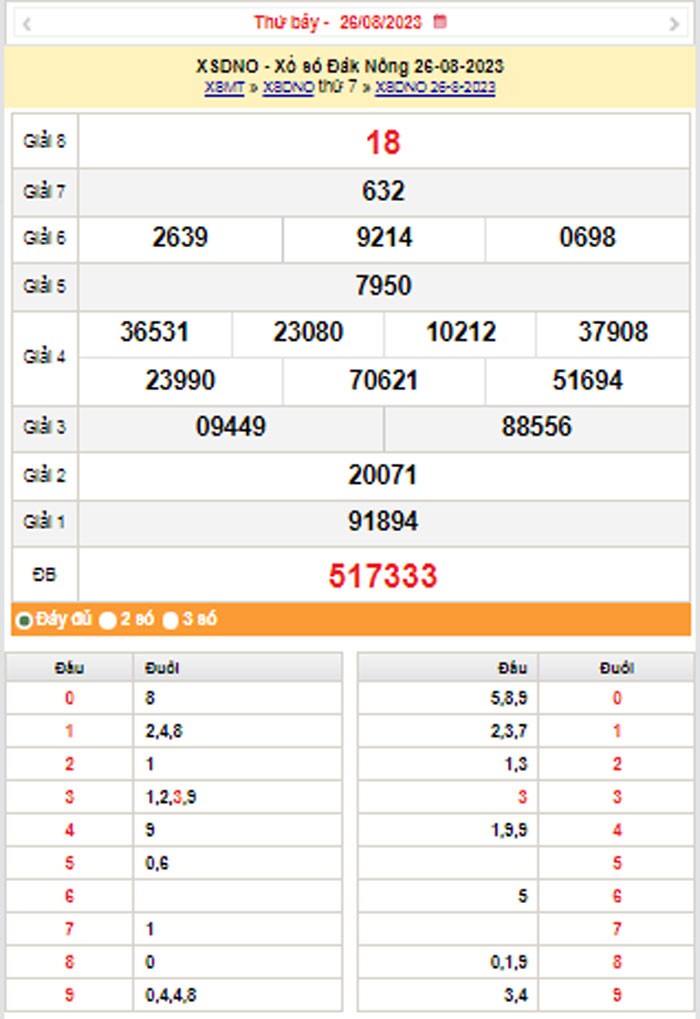Click the Giải 4 number 70621

tap(384, 380)
